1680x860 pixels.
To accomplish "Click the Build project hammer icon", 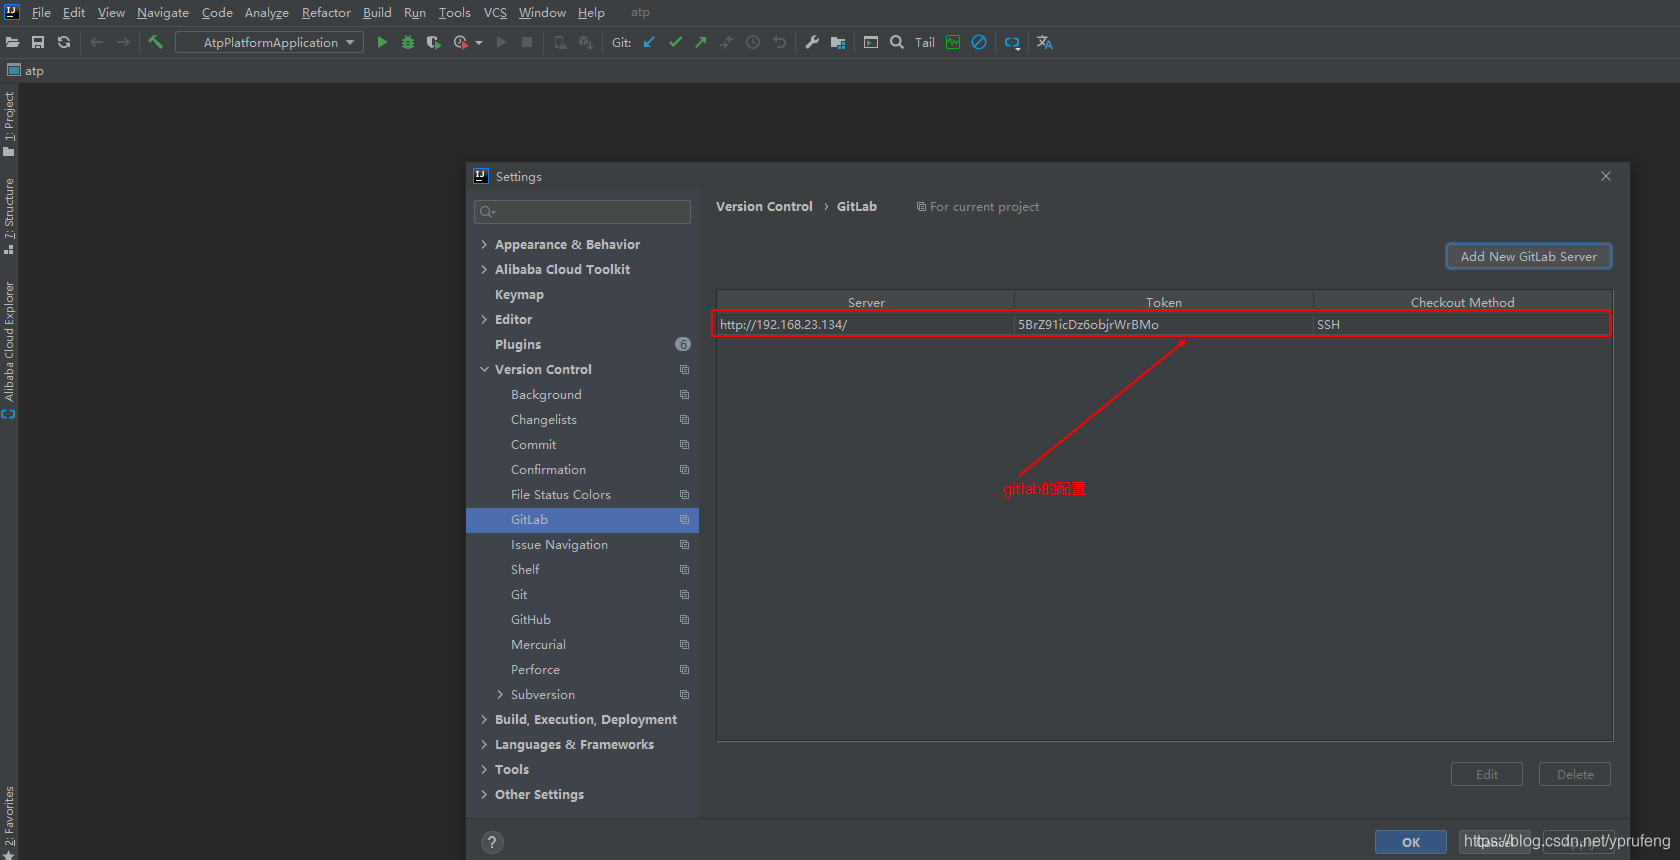I will pyautogui.click(x=155, y=42).
